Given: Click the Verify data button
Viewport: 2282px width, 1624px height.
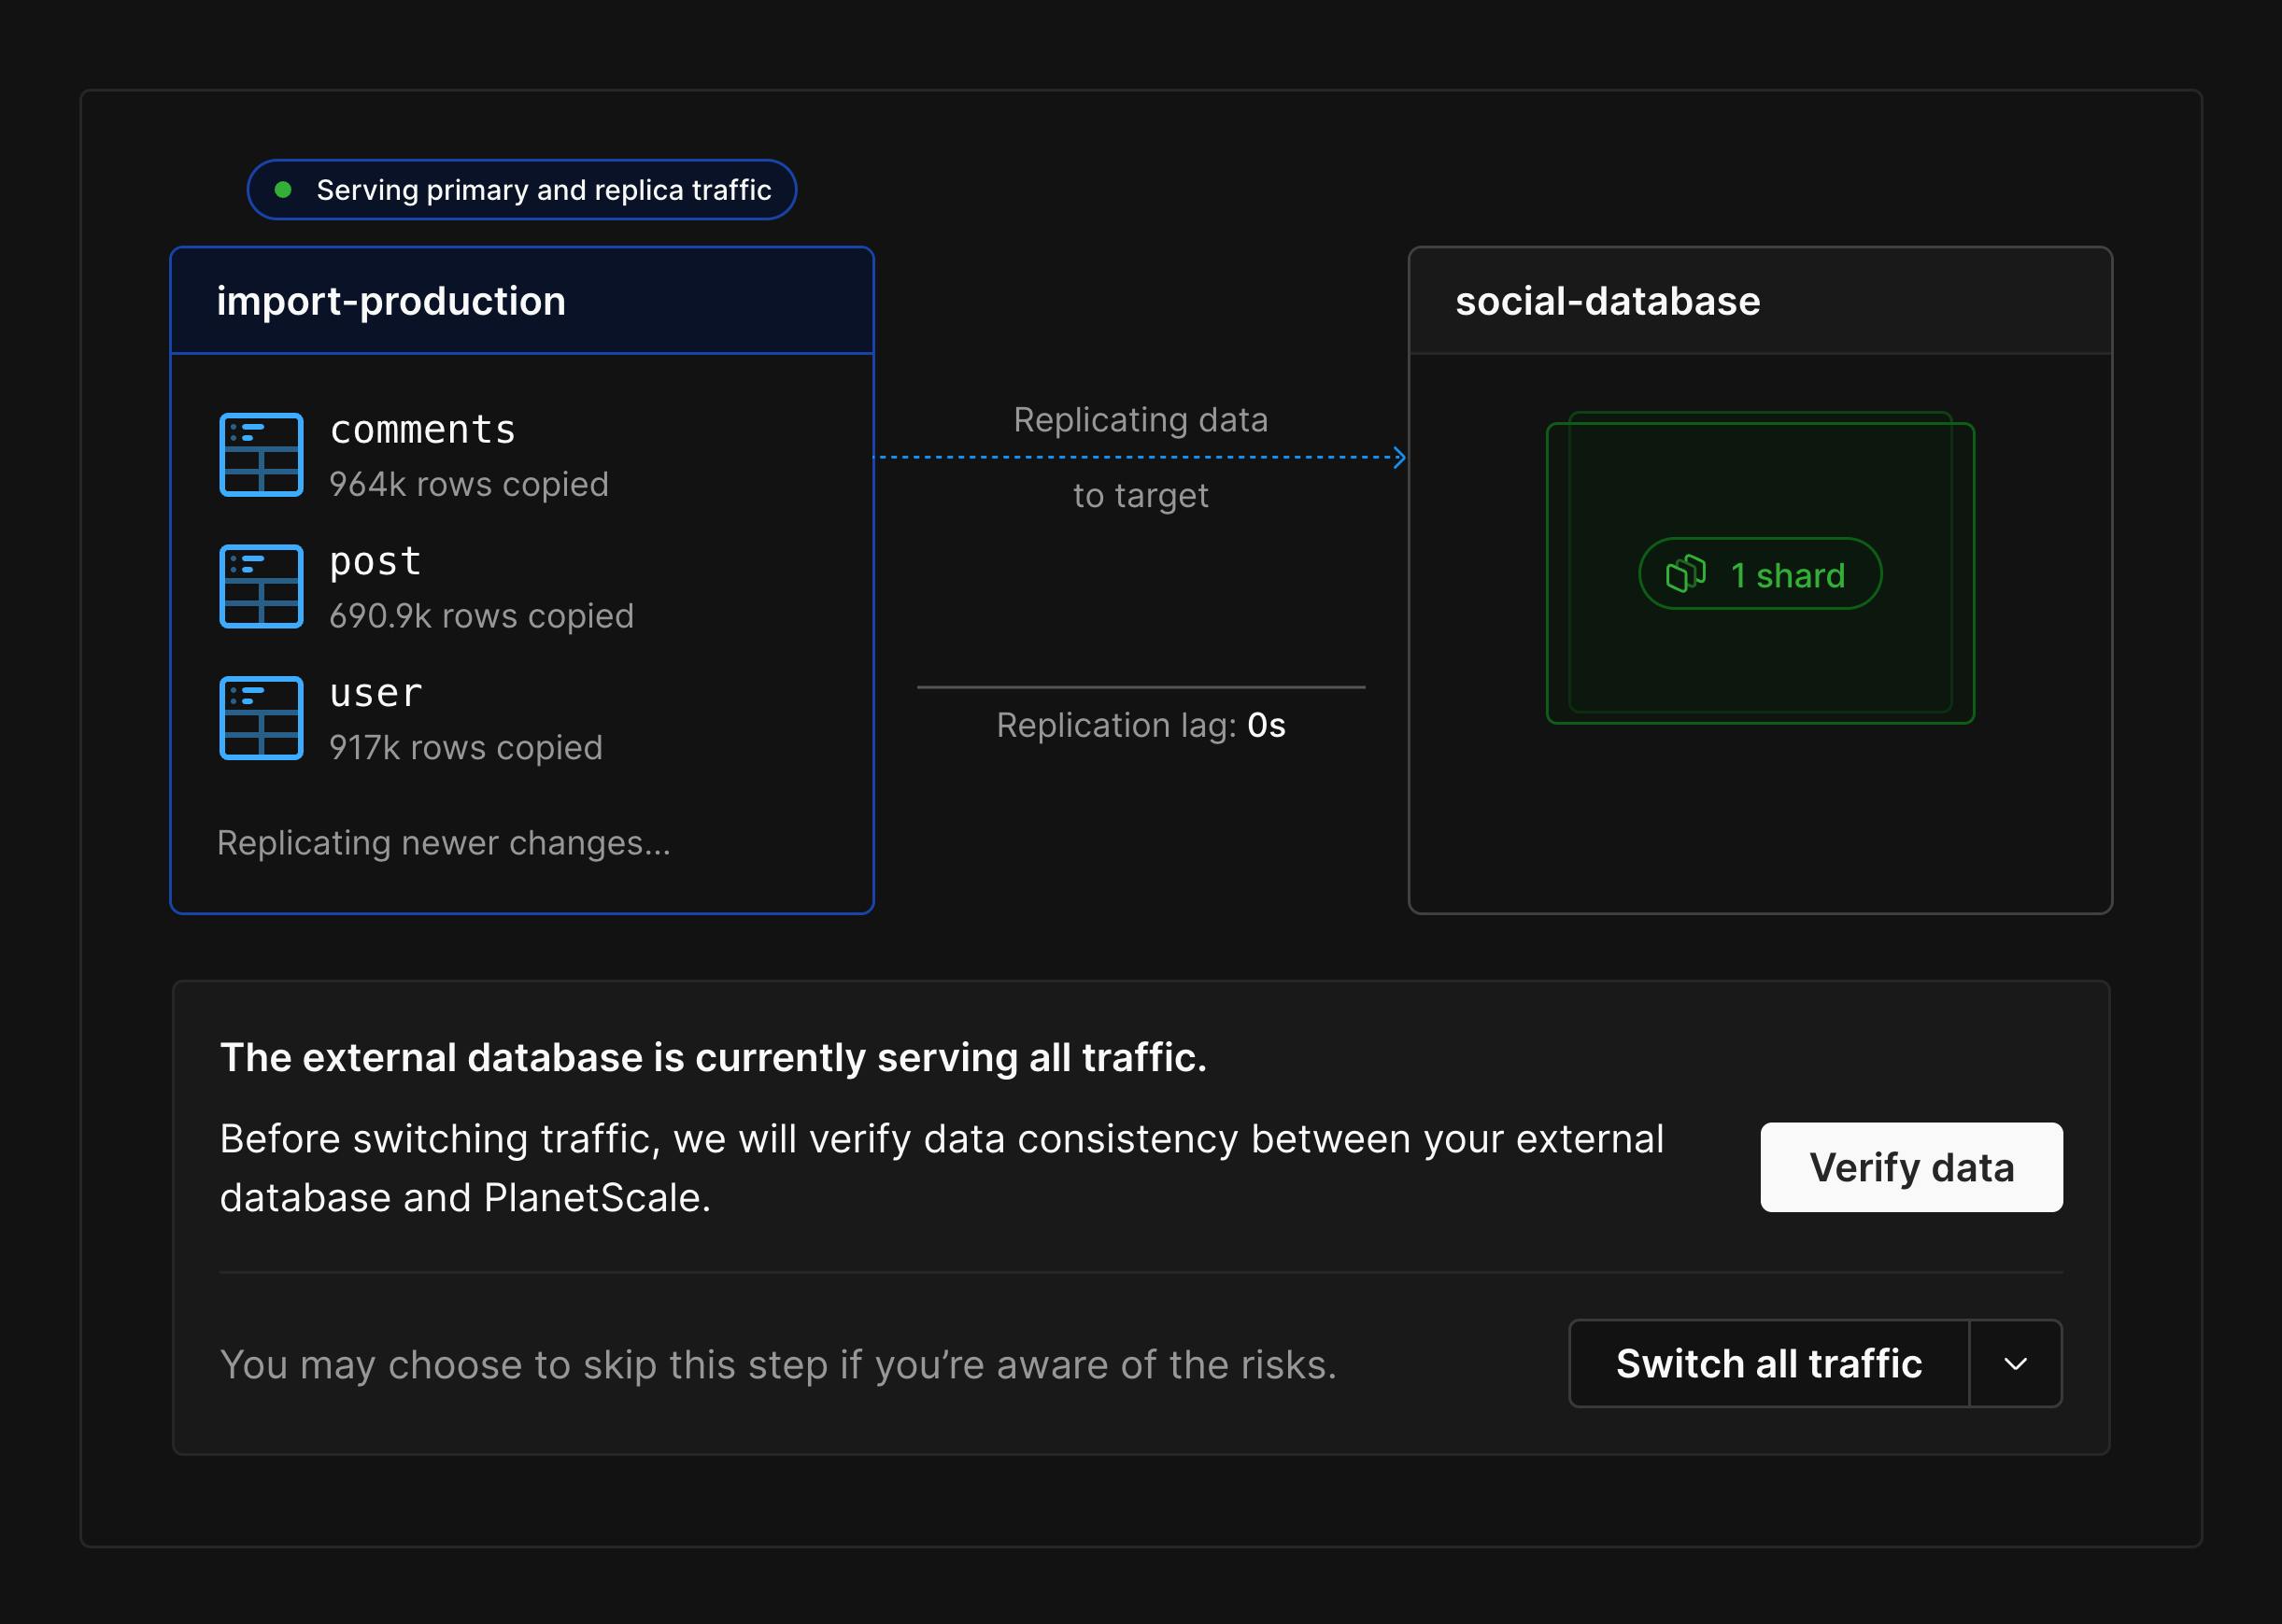Looking at the screenshot, I should [1910, 1166].
